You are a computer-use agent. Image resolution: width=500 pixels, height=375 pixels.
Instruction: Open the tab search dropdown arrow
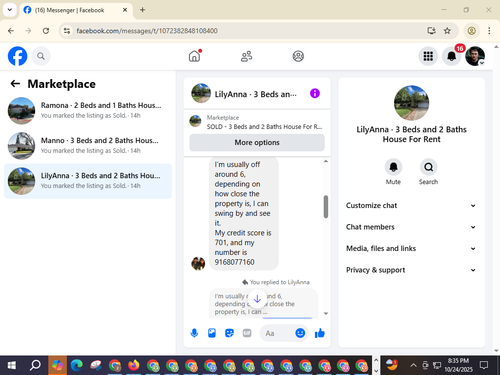click(x=10, y=10)
